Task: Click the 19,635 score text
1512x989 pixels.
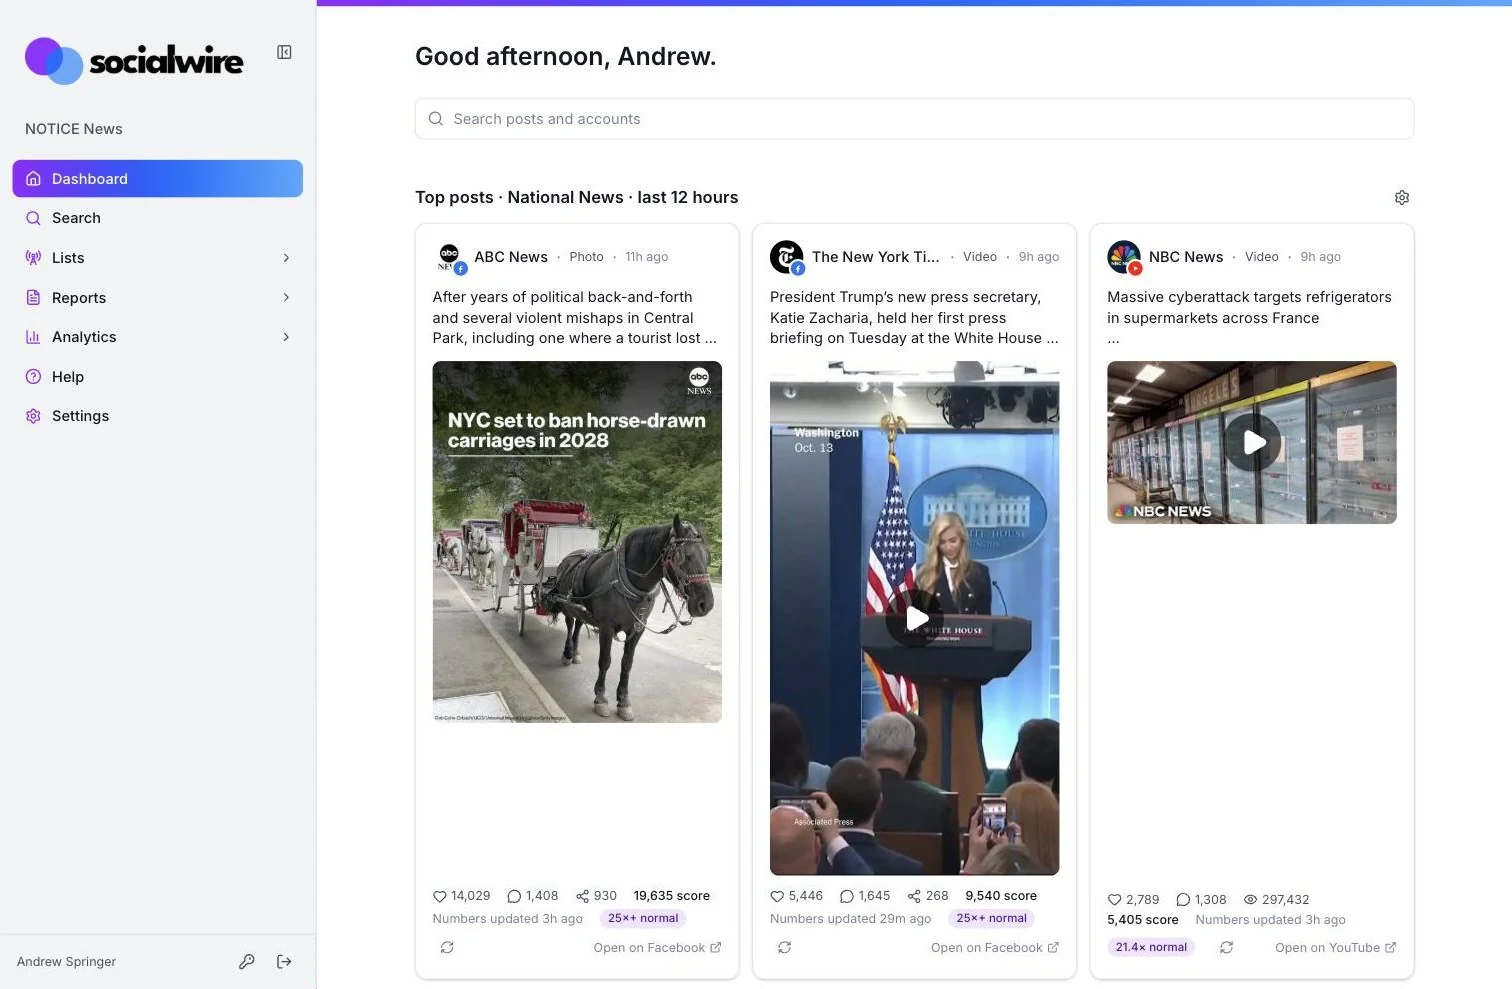Action: coord(672,896)
